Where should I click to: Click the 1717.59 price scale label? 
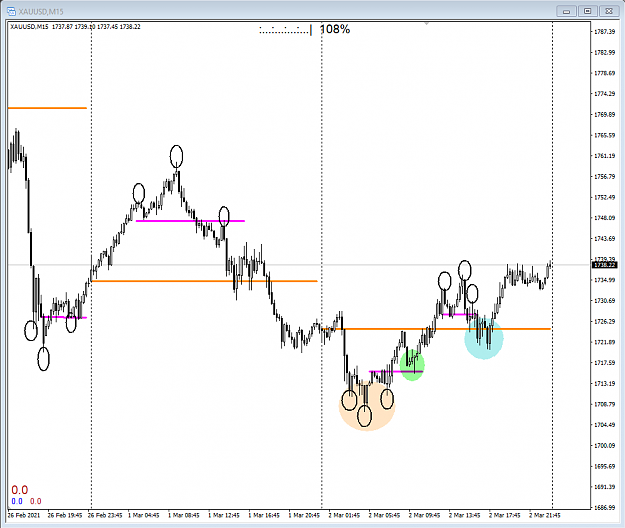605,363
